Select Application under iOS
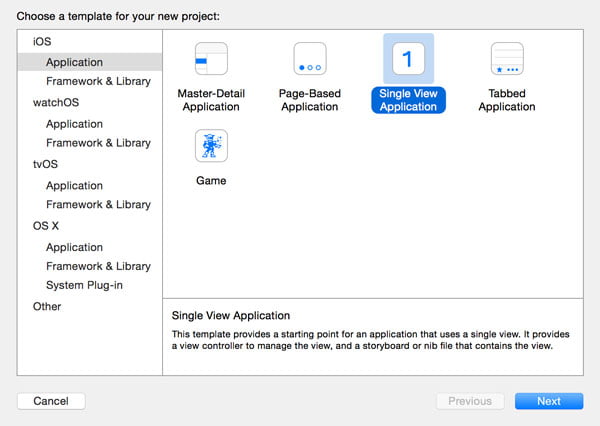 click(x=74, y=62)
